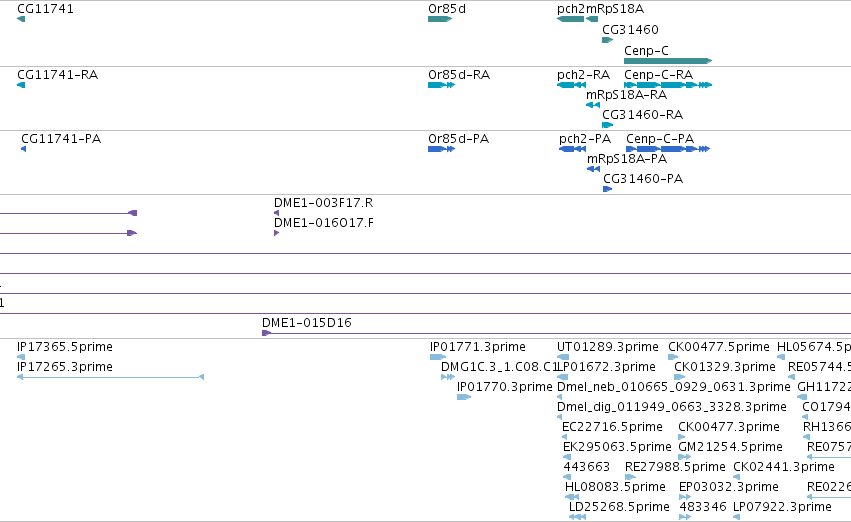Viewport: 851px width, 522px height.
Task: Click the UT01289.3prime EST label
Action: 607,347
